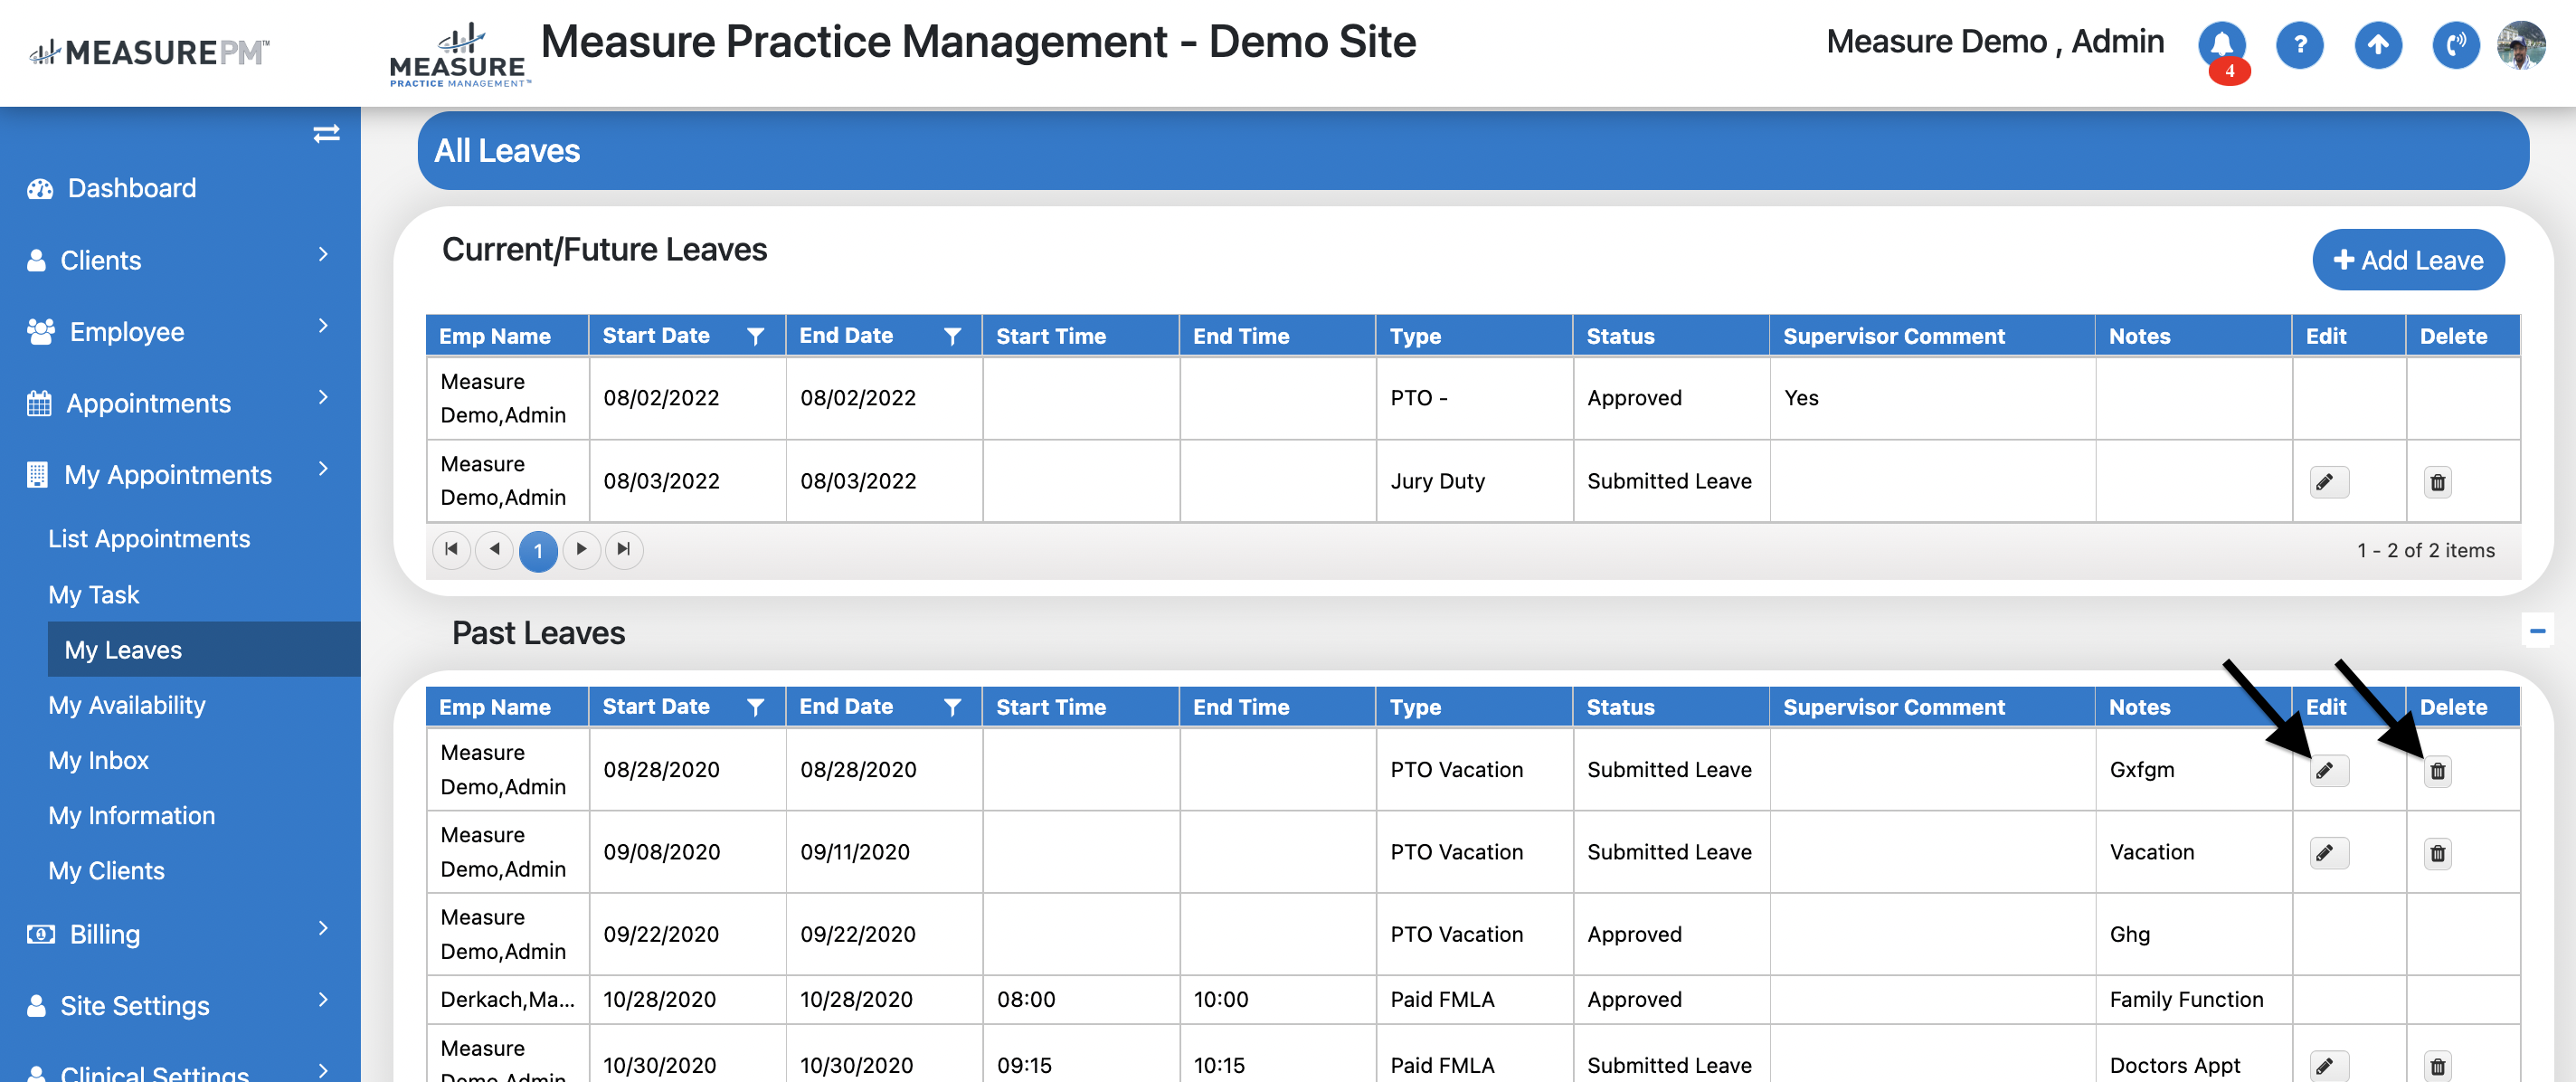The width and height of the screenshot is (2576, 1082).
Task: Toggle the sidebar collapse arrows
Action: (326, 134)
